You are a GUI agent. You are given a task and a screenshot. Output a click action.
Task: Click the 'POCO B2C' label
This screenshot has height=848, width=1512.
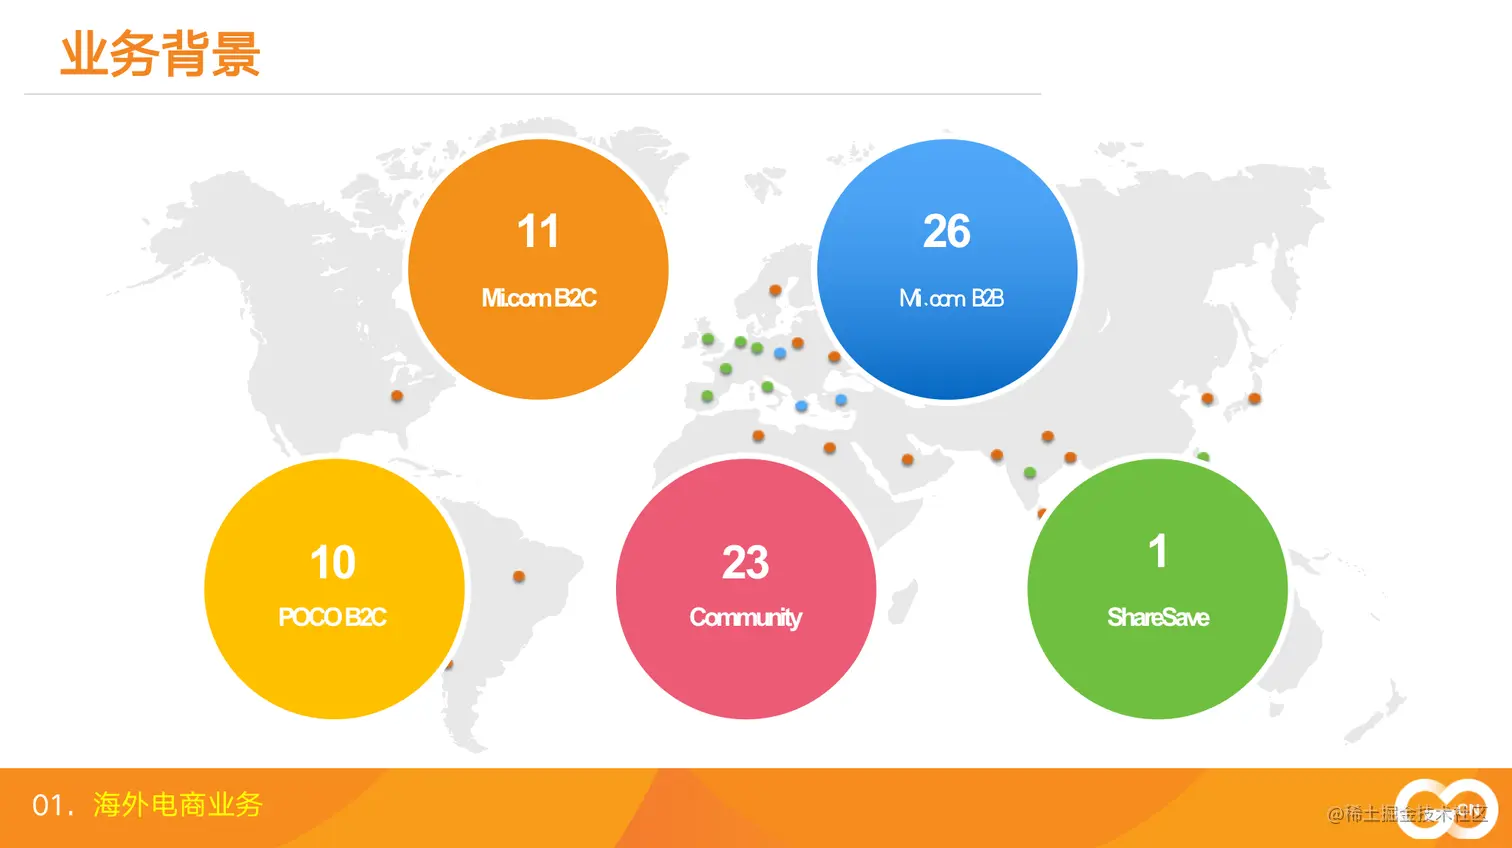click(x=332, y=617)
